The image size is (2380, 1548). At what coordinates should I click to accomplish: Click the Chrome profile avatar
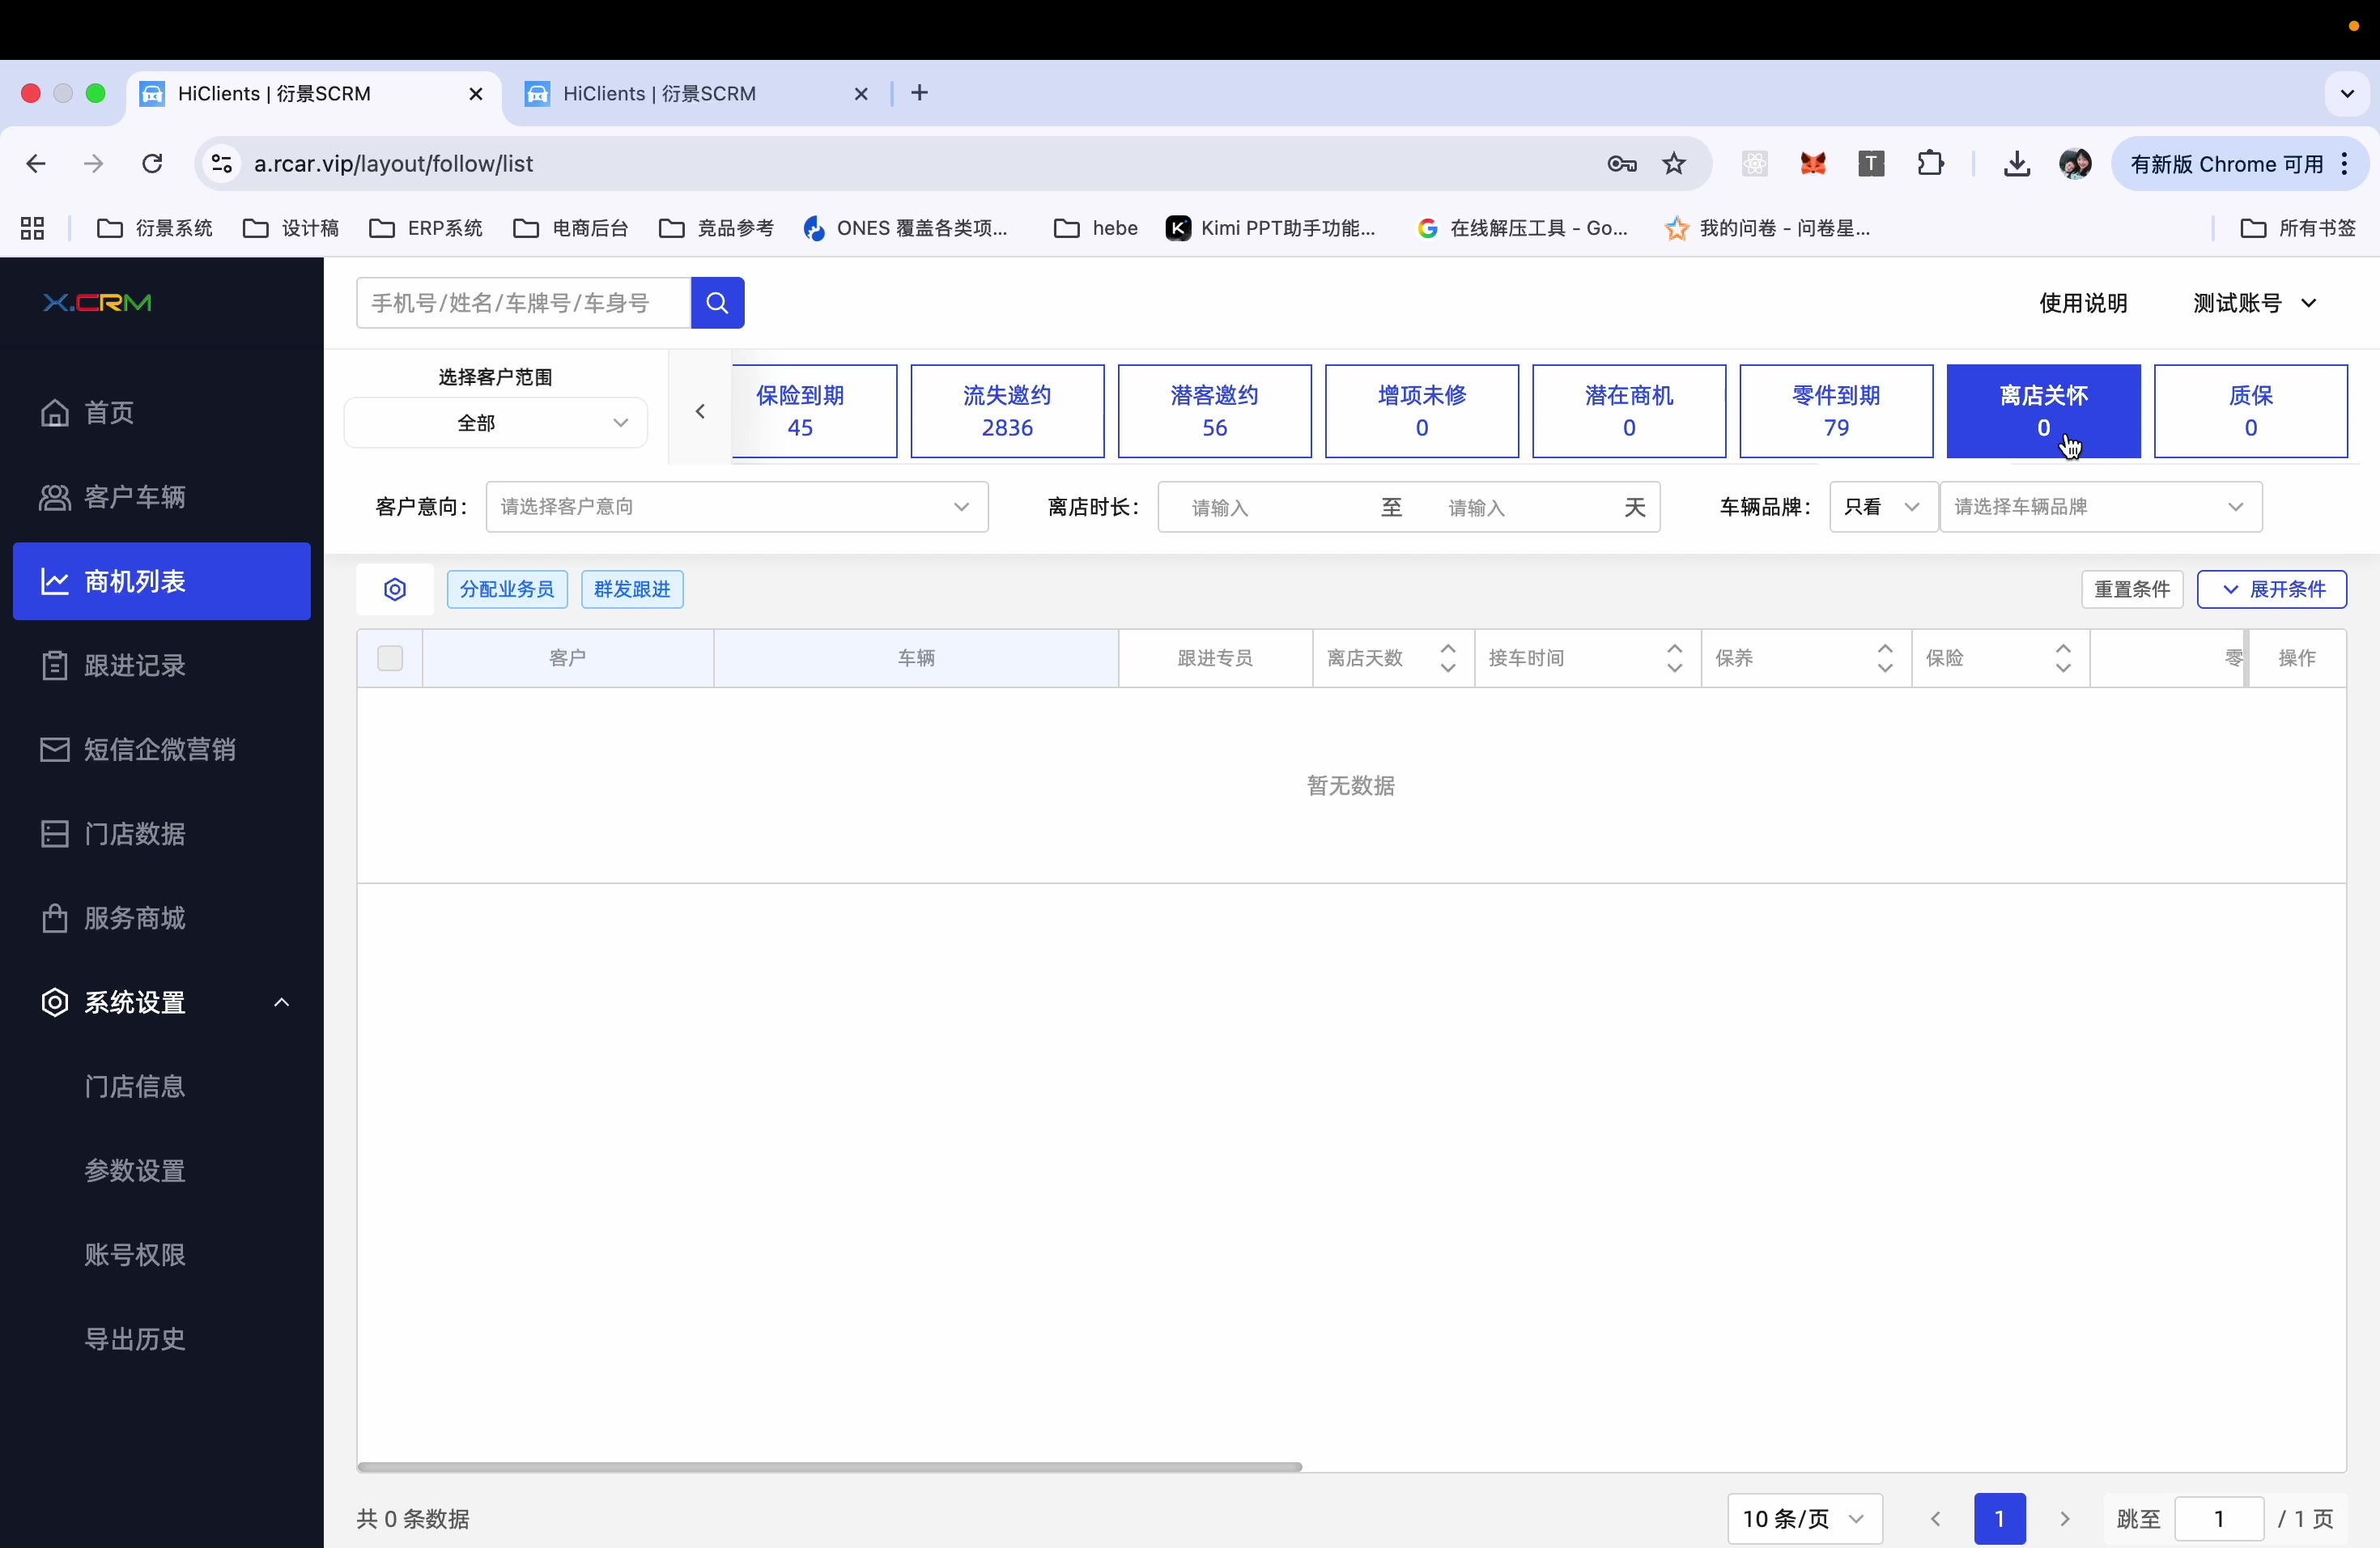[2075, 164]
